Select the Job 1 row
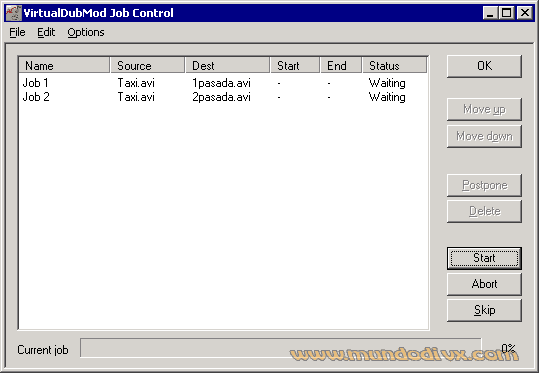 (x=223, y=83)
